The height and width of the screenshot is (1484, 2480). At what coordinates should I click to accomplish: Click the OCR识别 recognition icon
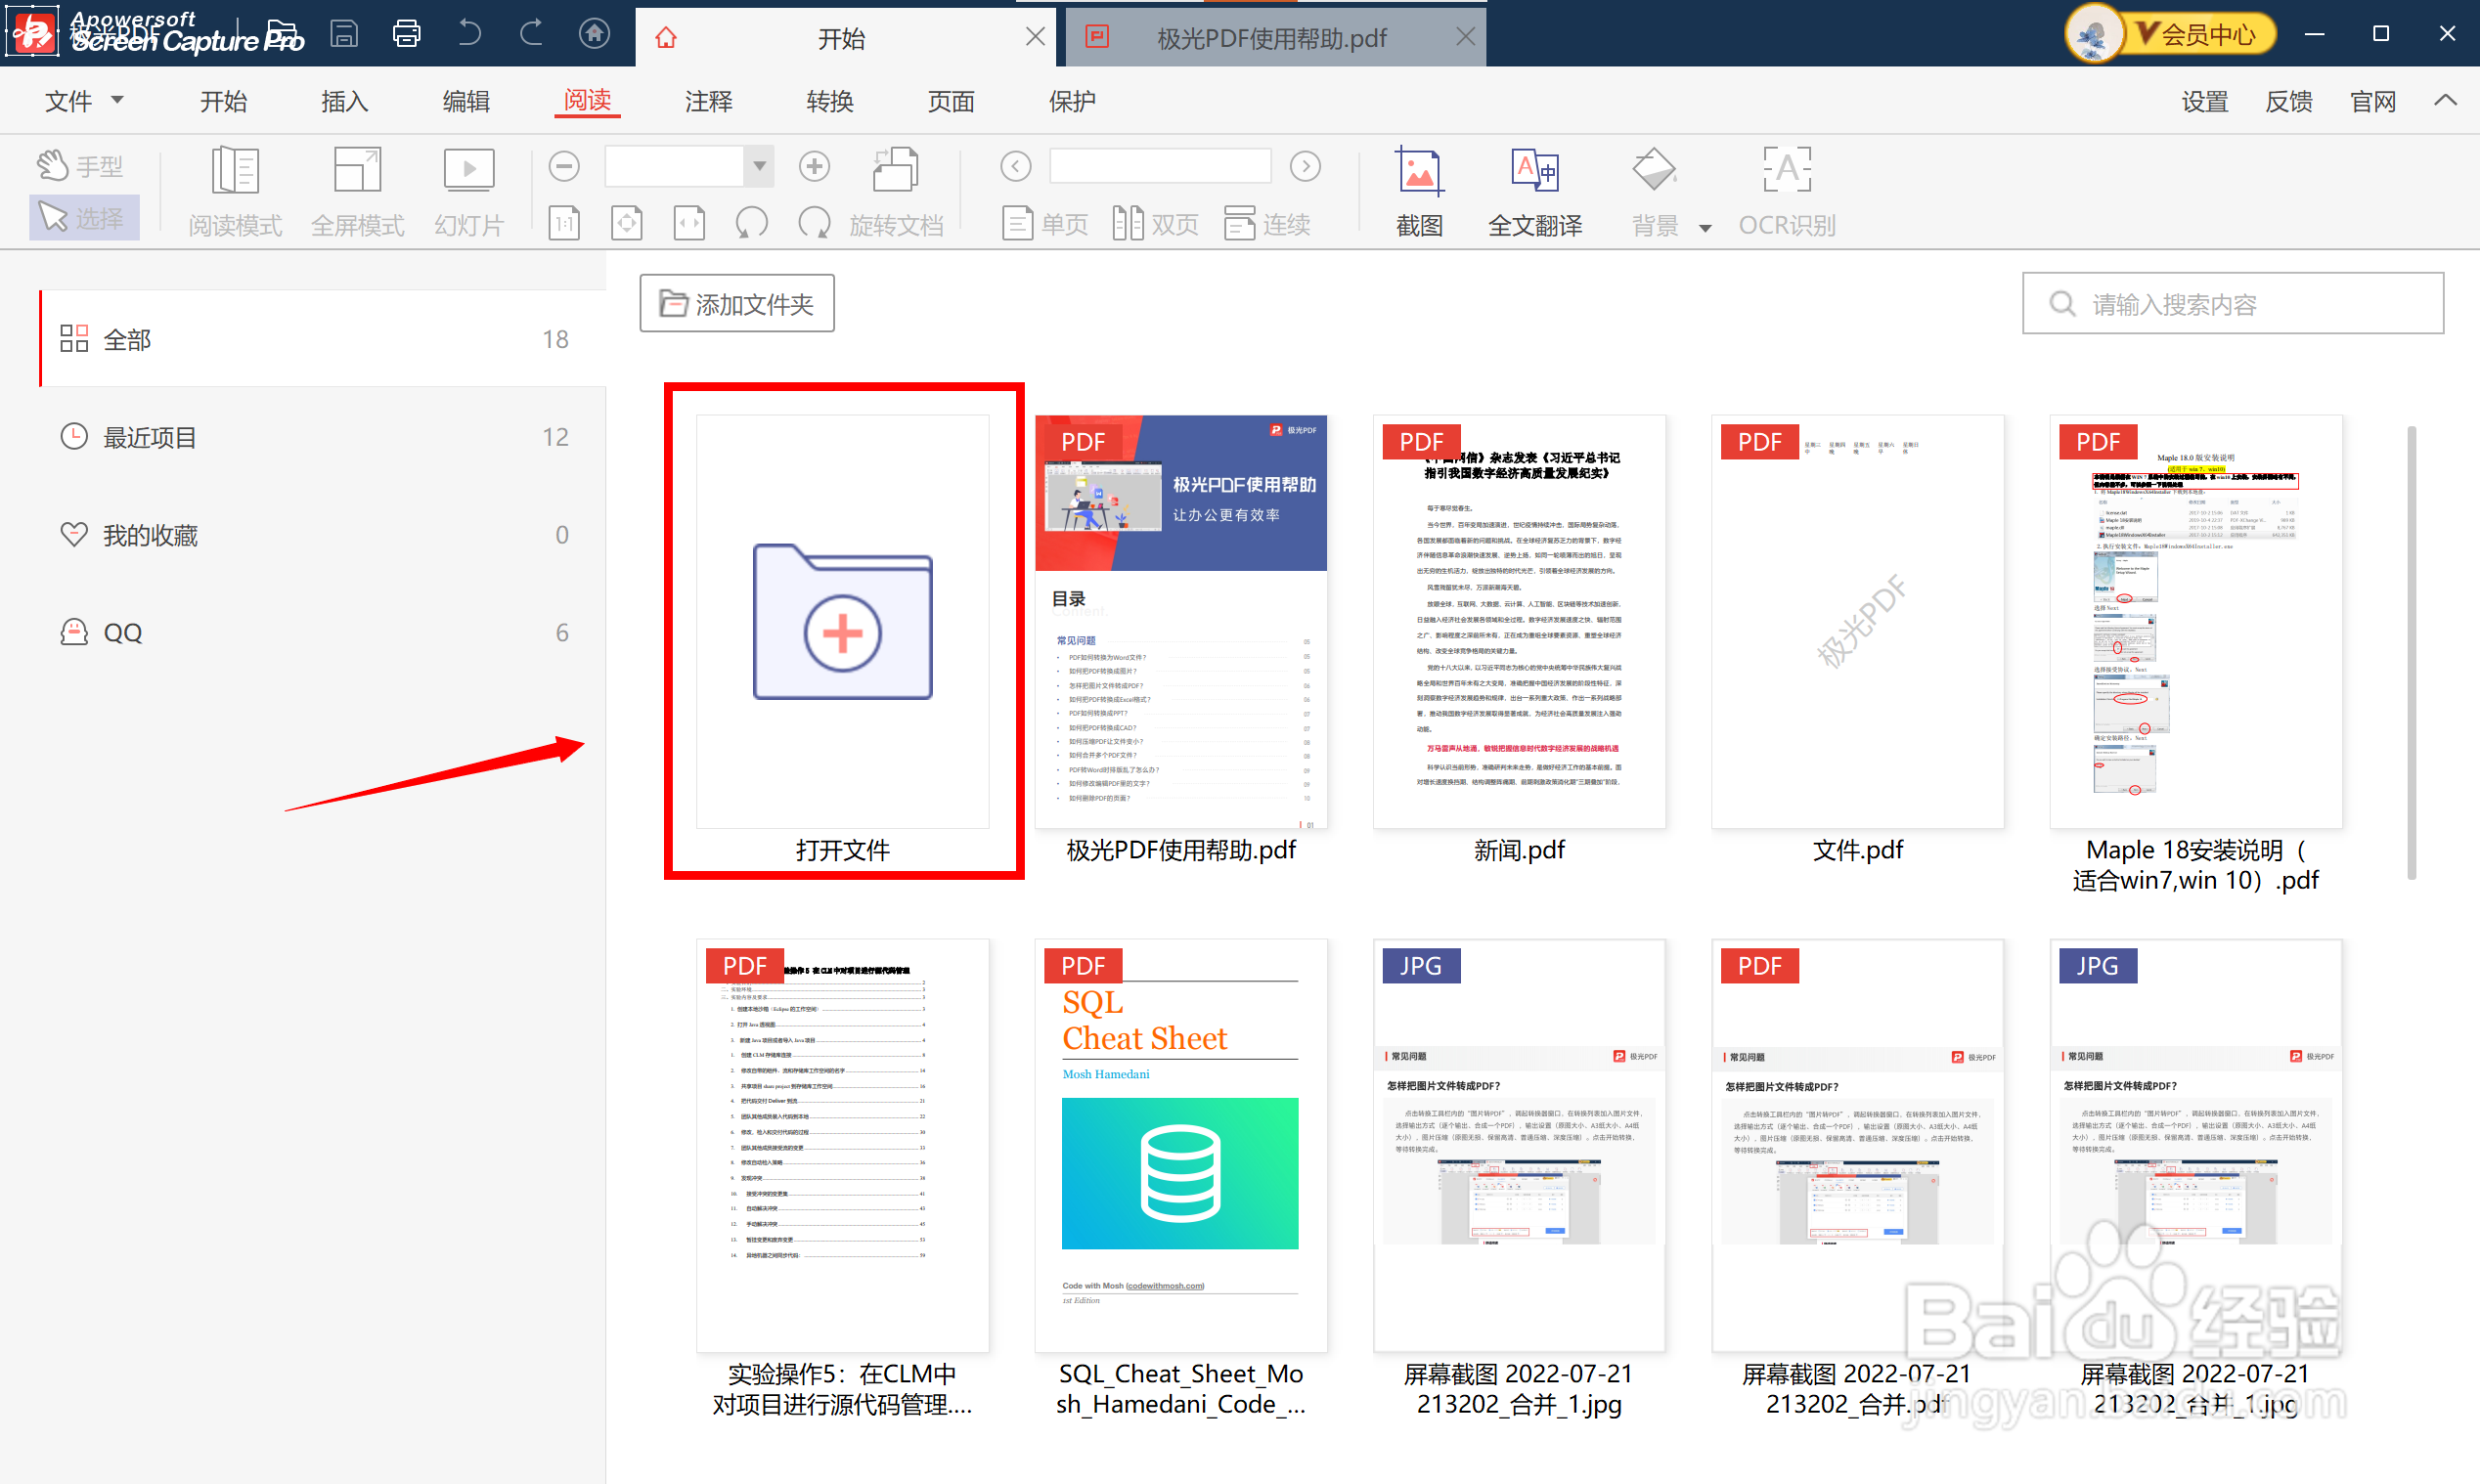coord(1786,171)
